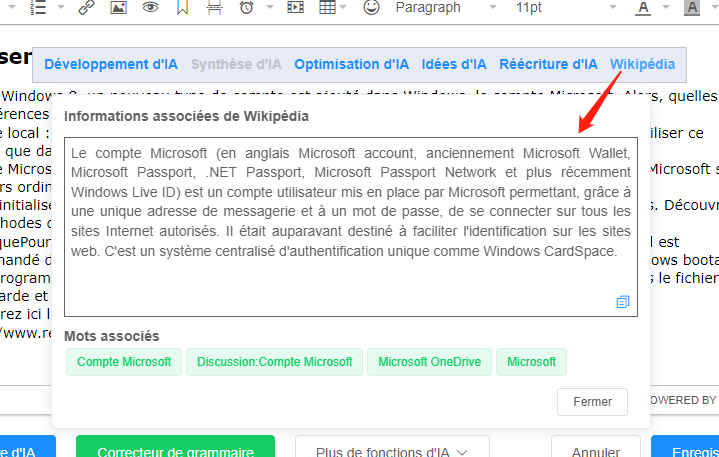Open the date/time format dropdown arrow
This screenshot has height=457, width=719.
tap(270, 7)
